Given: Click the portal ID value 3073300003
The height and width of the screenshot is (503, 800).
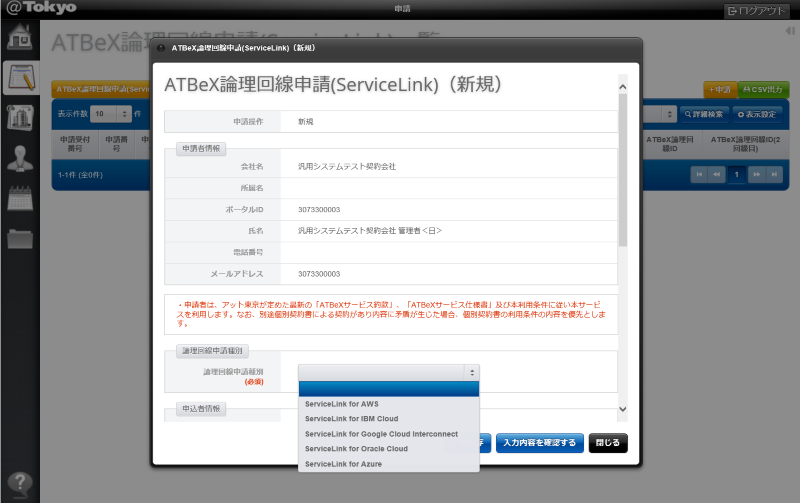Looking at the screenshot, I should (x=319, y=210).
